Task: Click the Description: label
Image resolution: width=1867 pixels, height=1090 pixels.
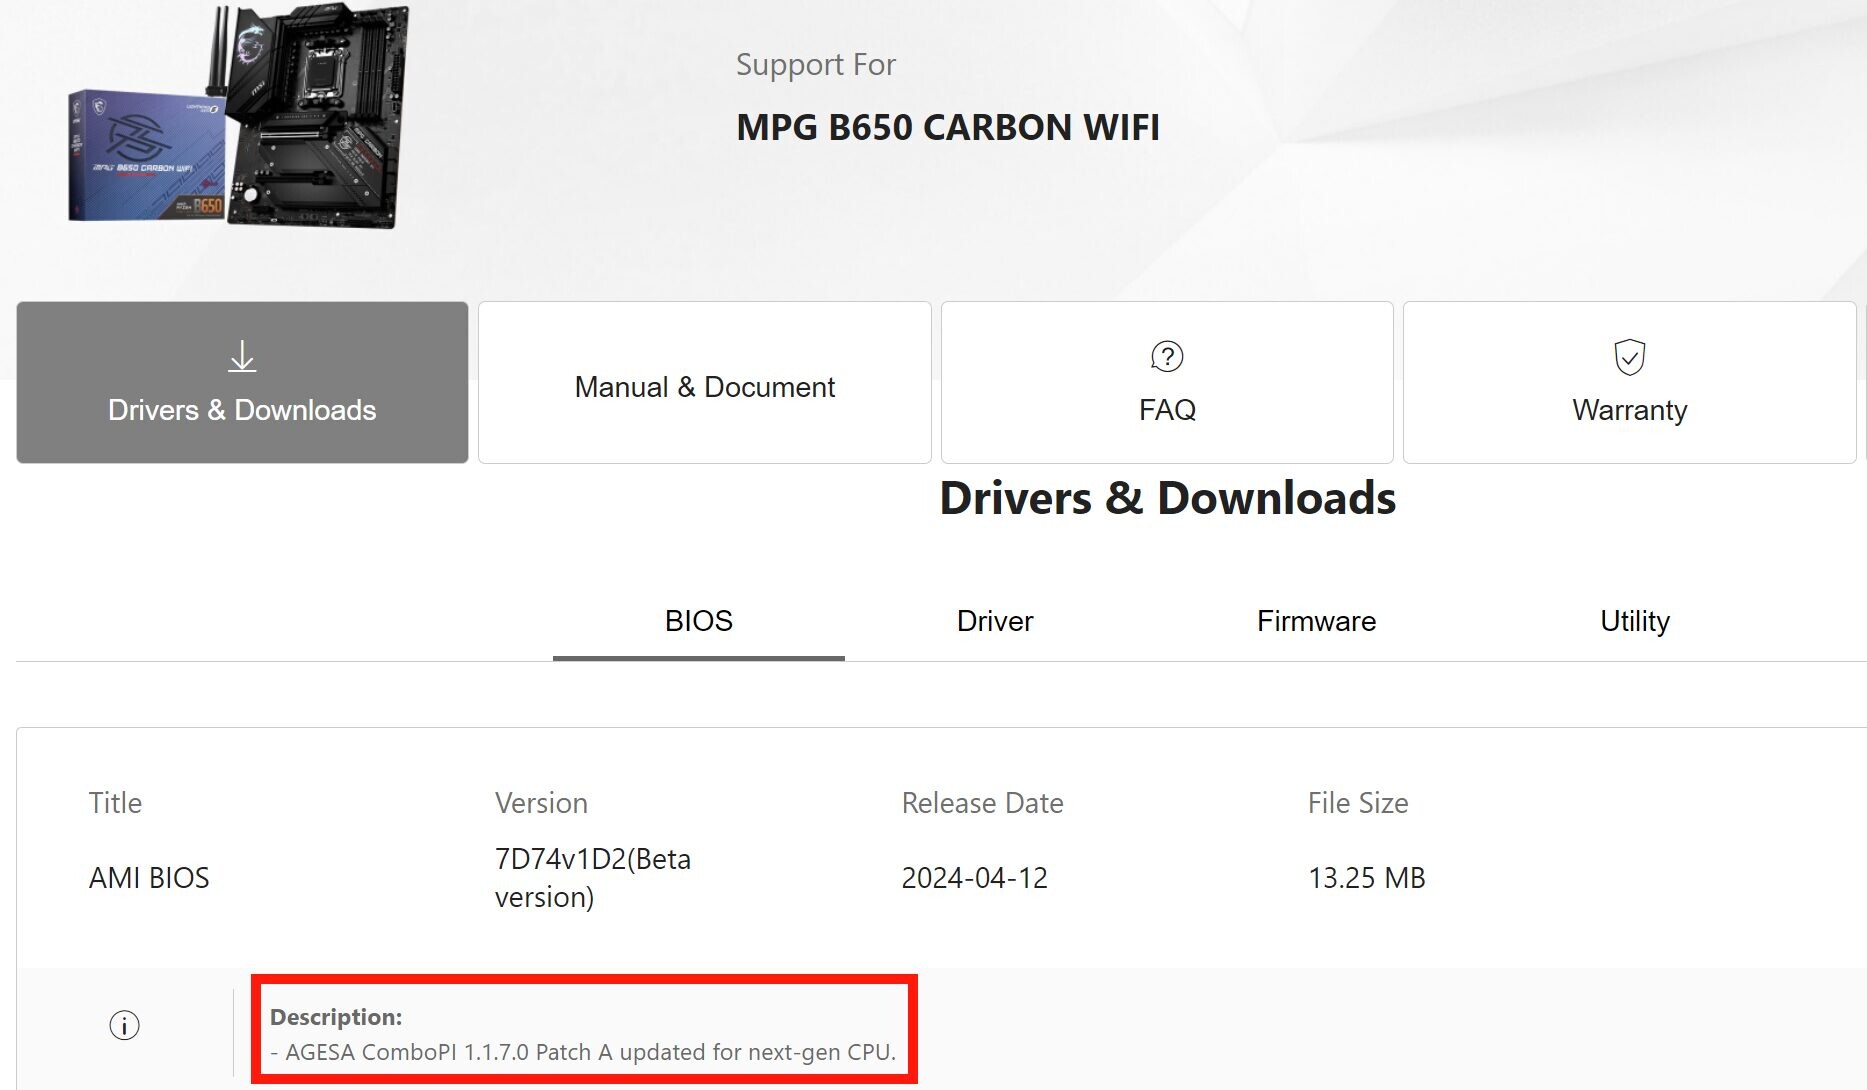Action: pos(336,1017)
